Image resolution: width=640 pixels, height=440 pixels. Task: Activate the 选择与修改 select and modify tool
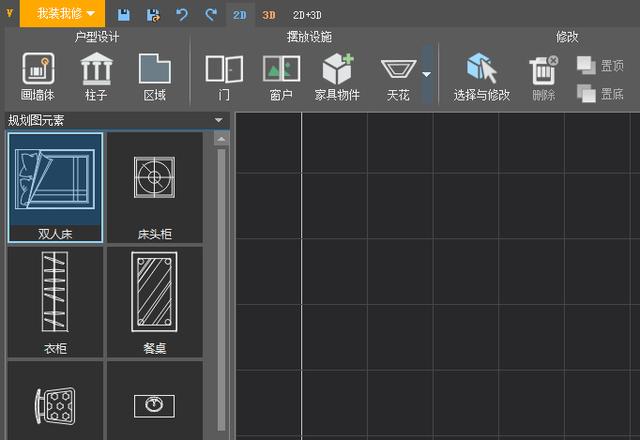pos(481,76)
